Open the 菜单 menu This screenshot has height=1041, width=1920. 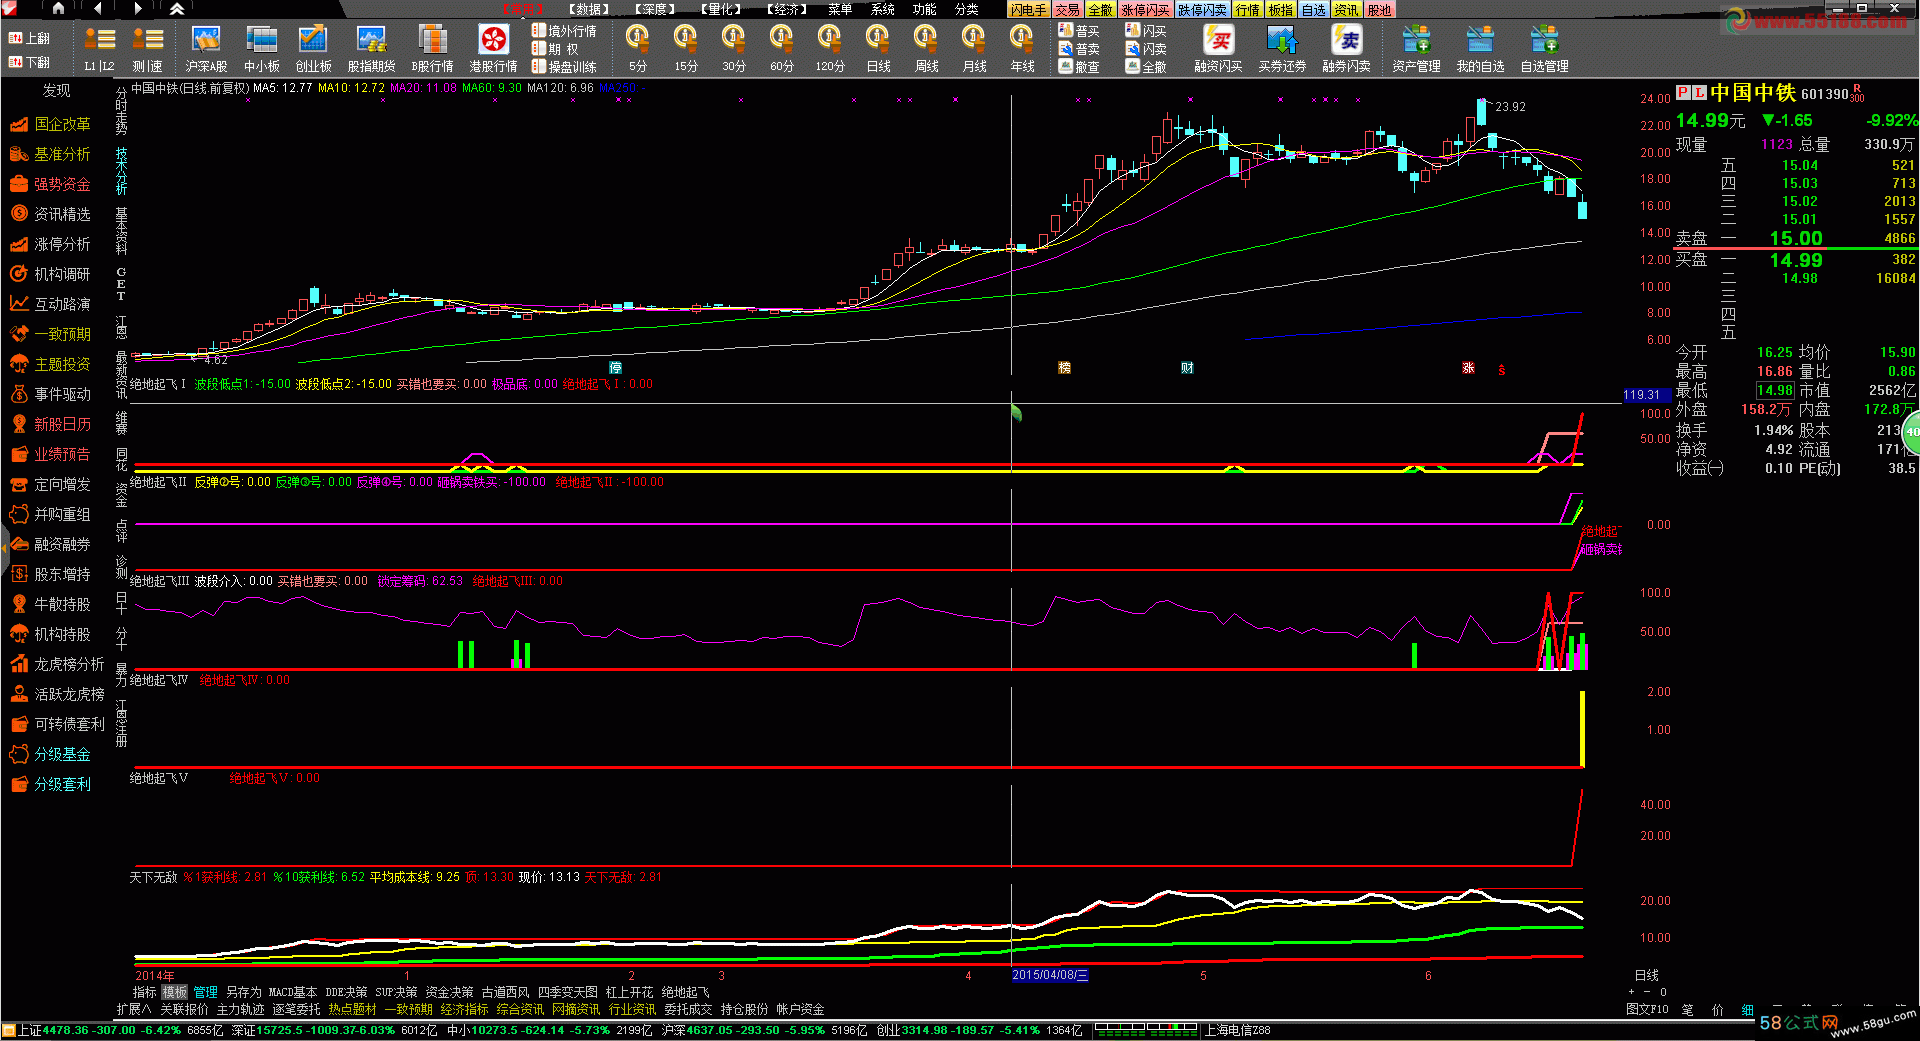click(840, 9)
